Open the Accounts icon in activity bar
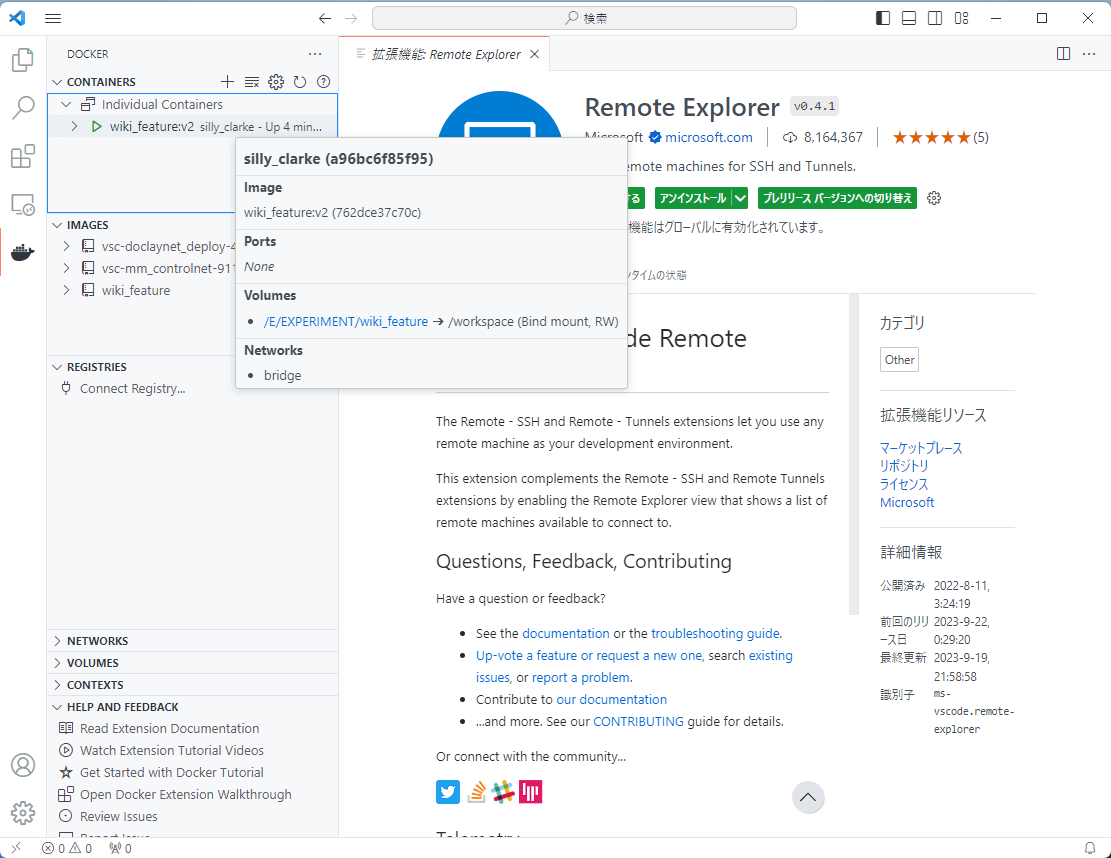 point(23,765)
